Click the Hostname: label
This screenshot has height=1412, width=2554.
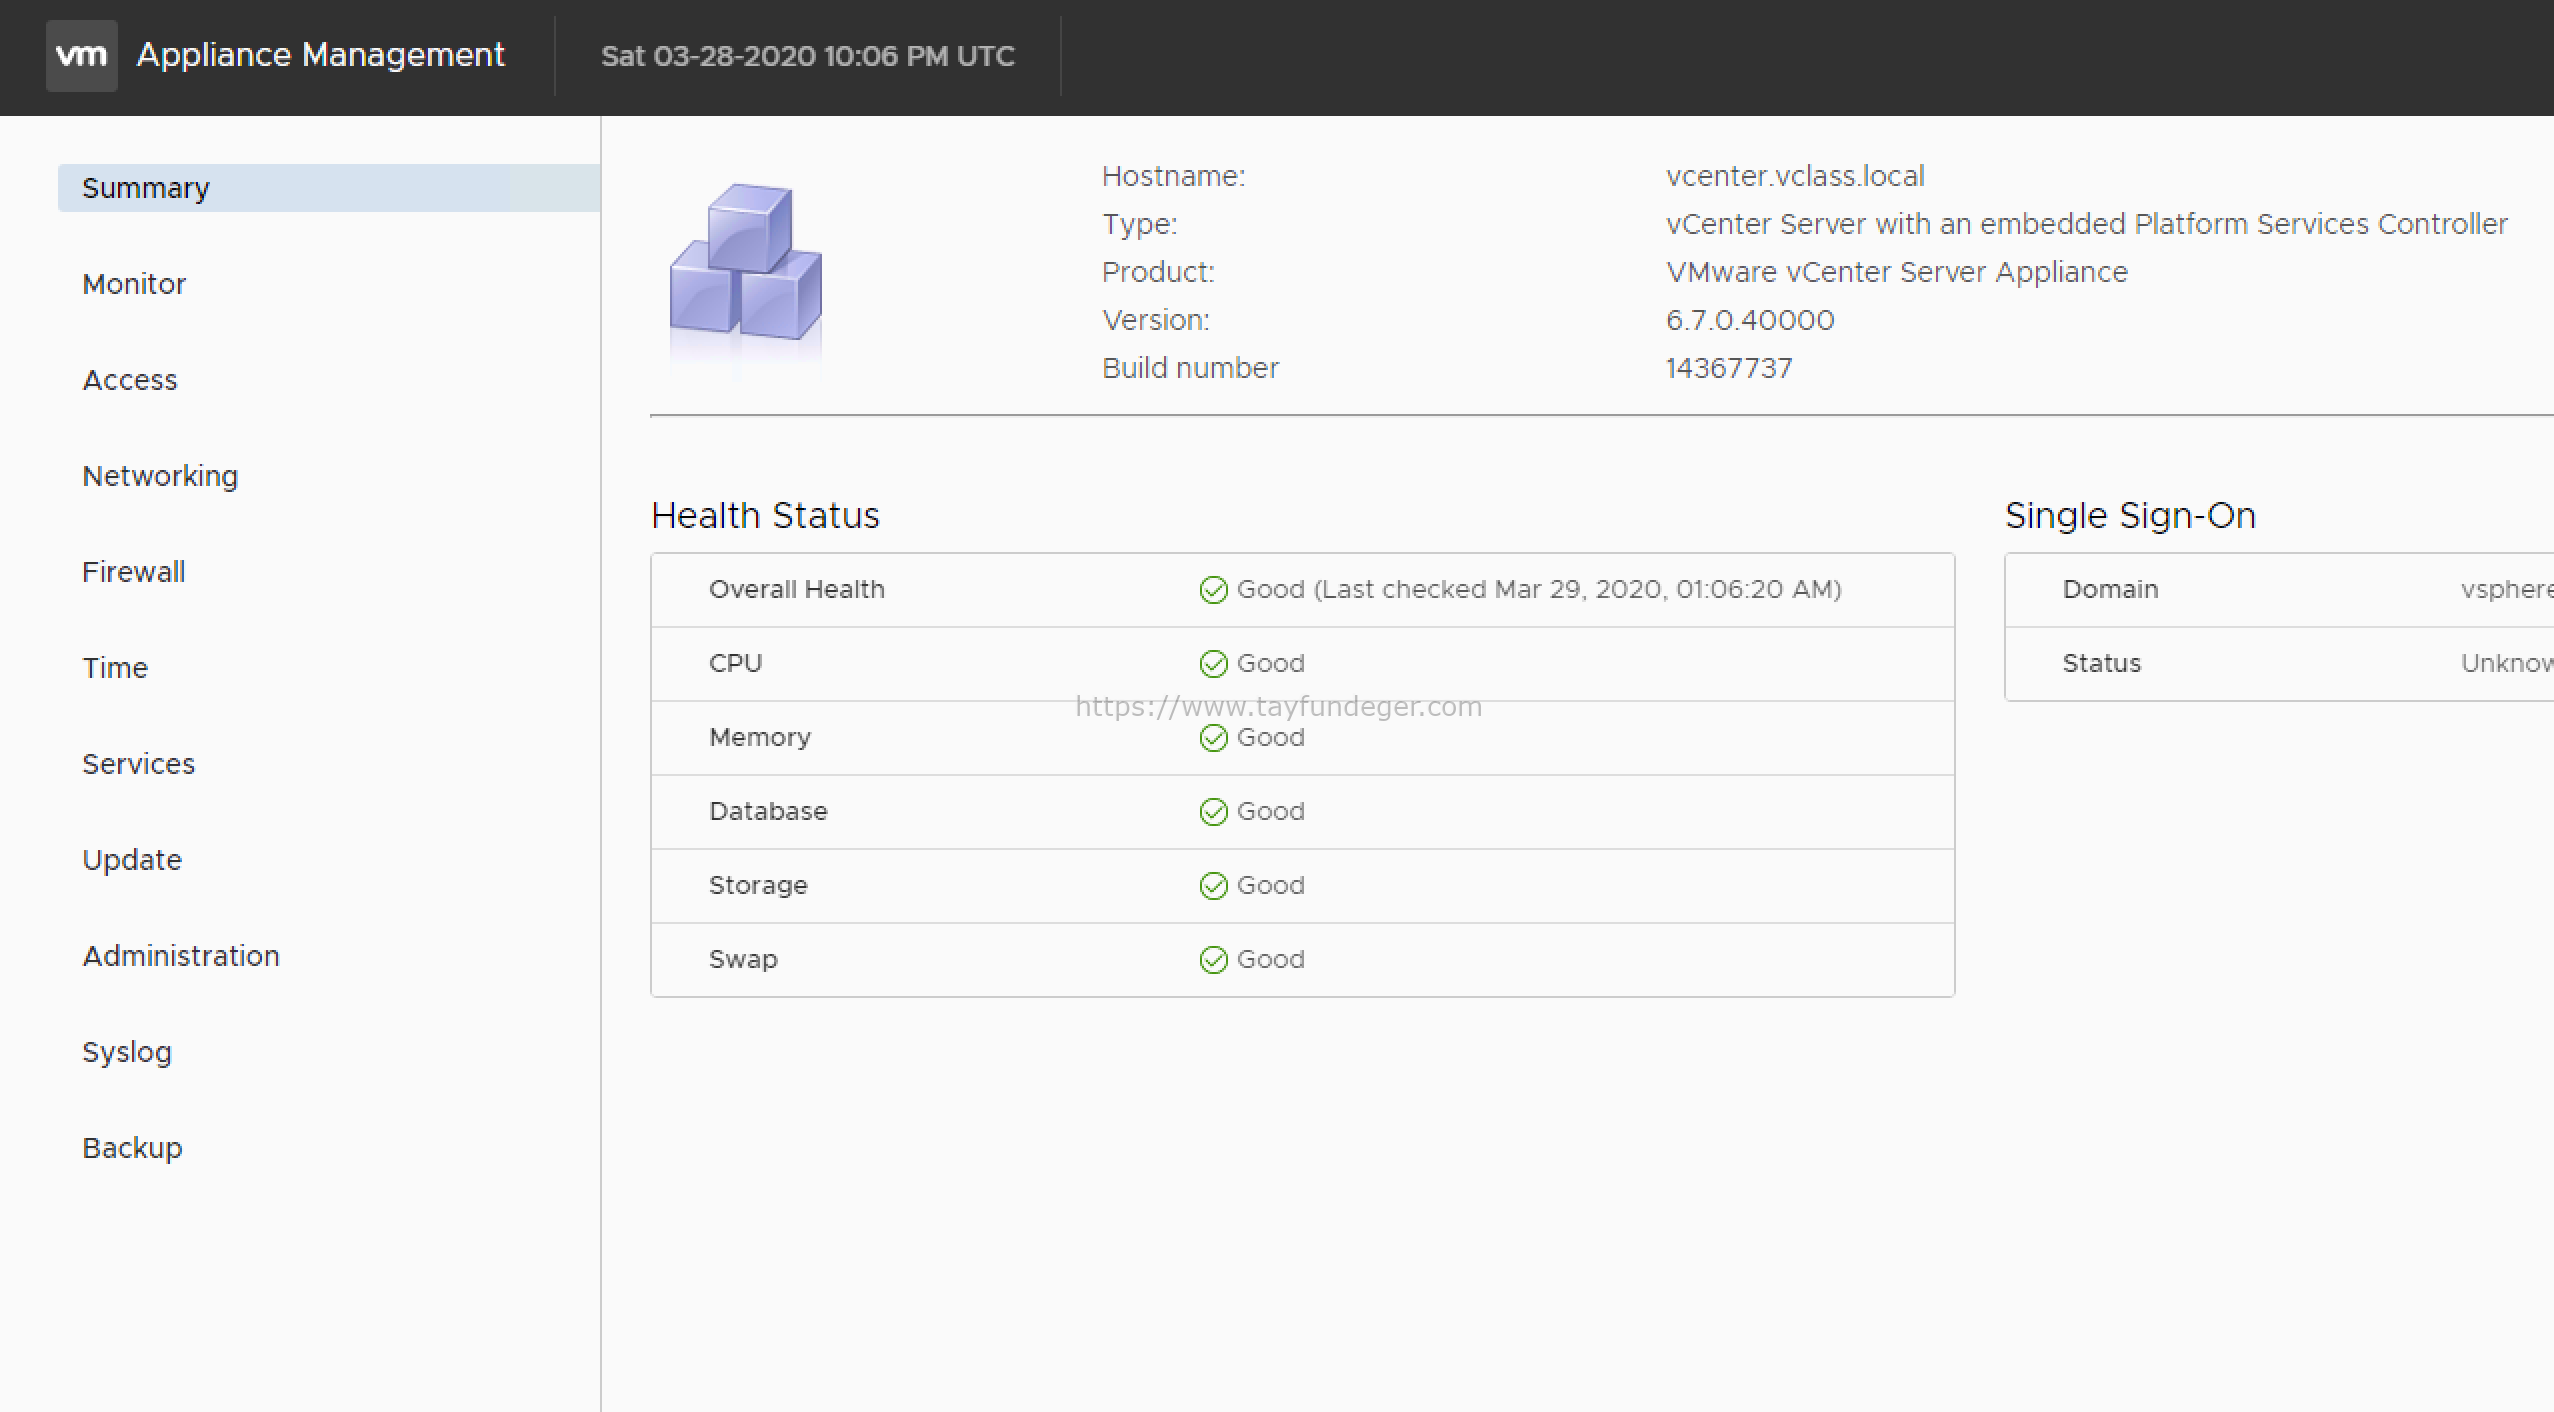(x=1174, y=176)
